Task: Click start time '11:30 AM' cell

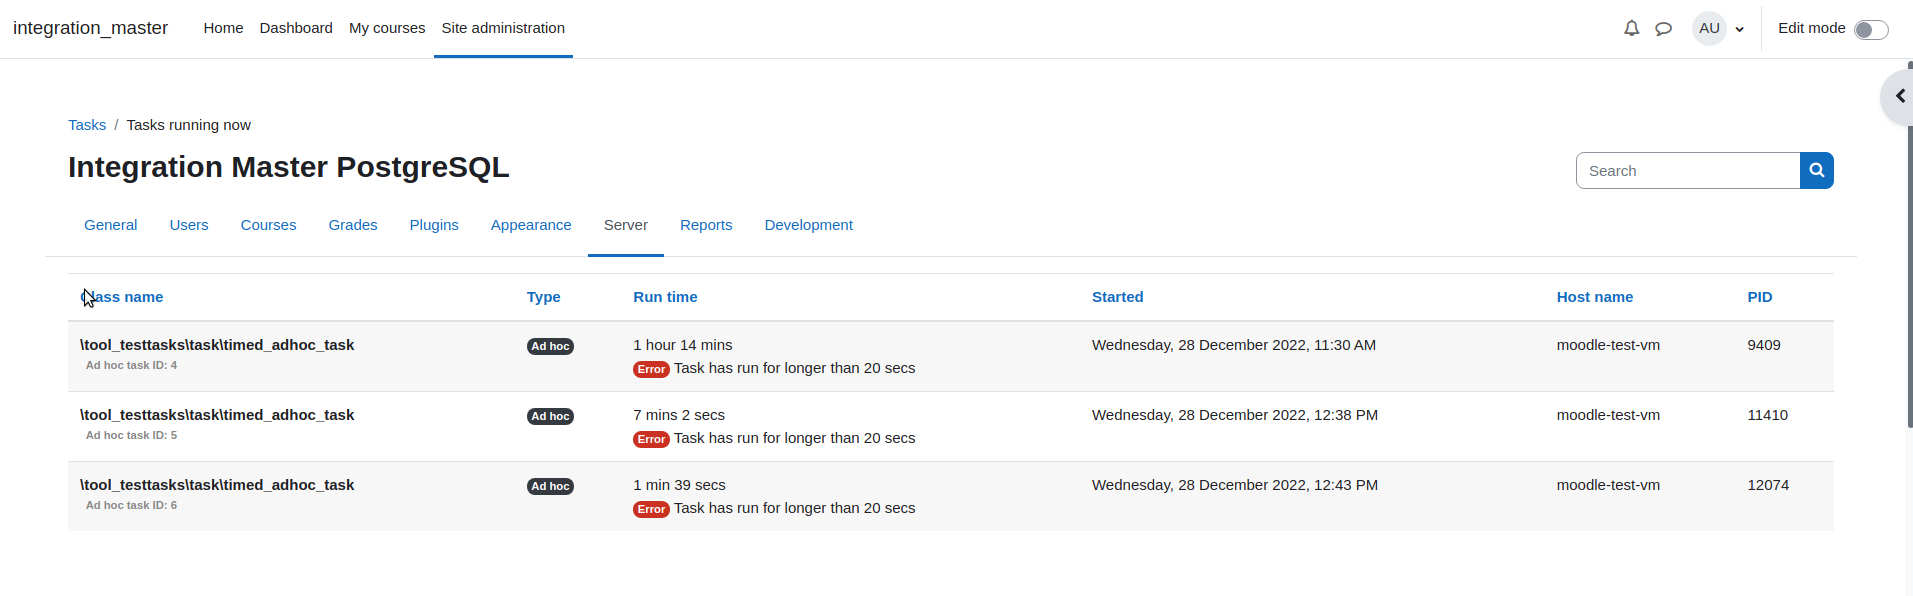Action: [x=1234, y=345]
